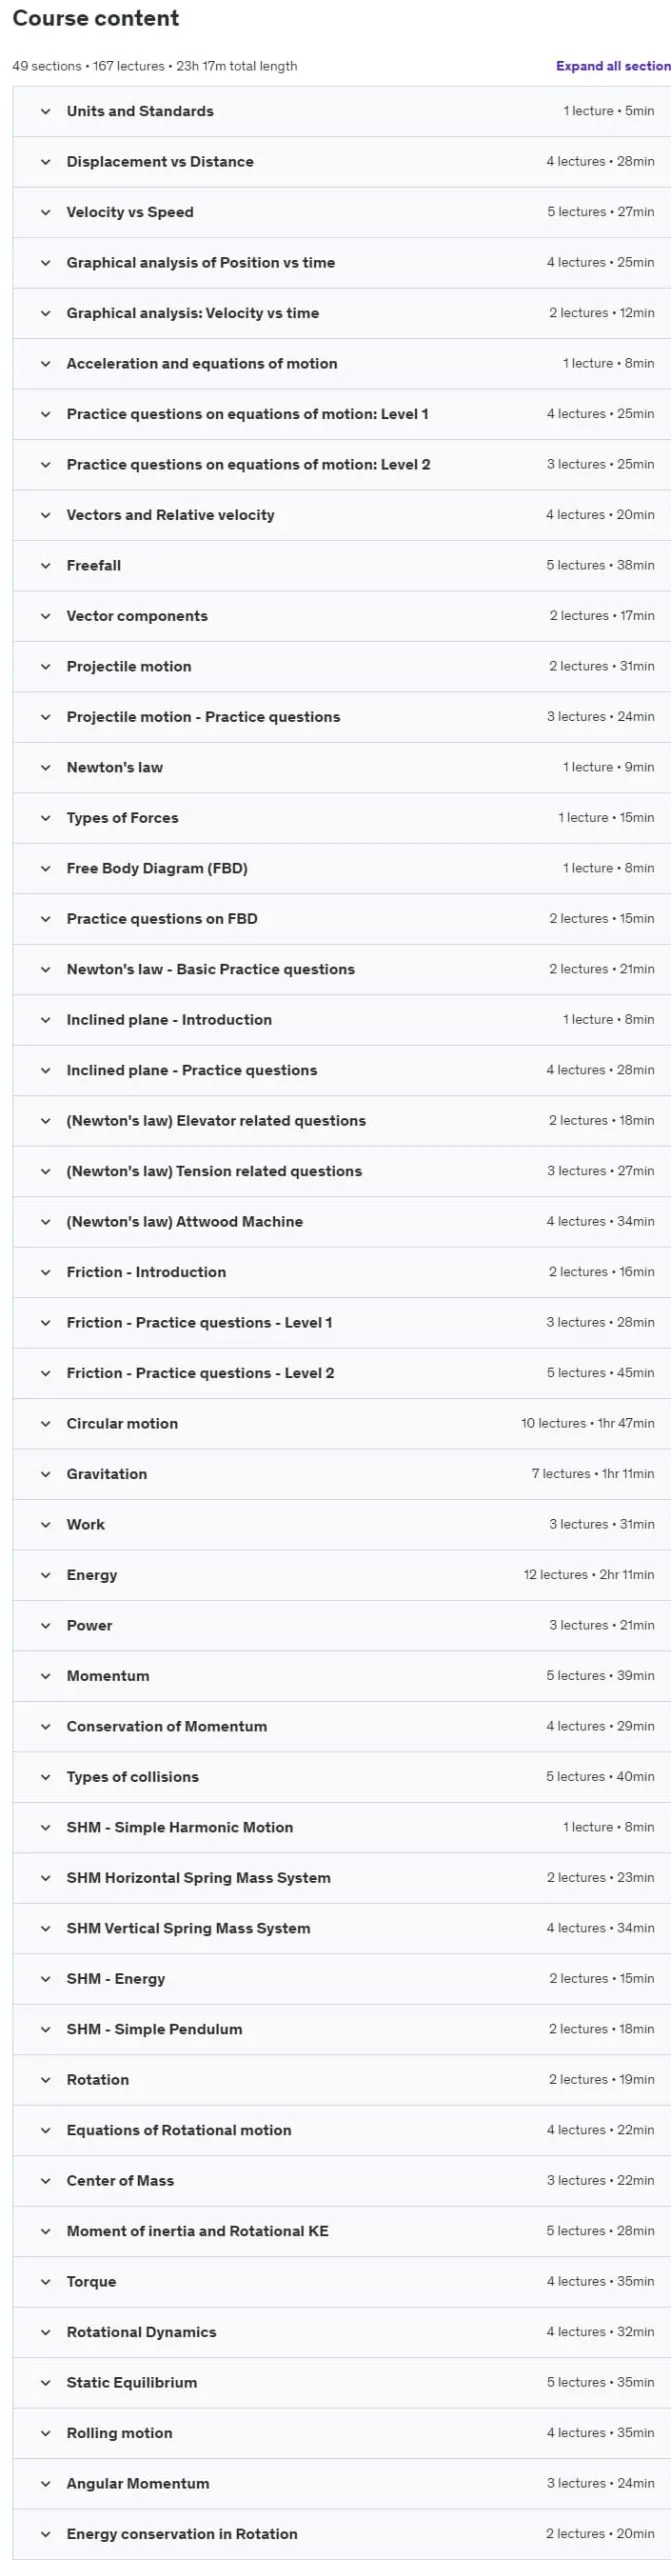Click the chevron beside Projectile motion
671x2560 pixels.
pyautogui.click(x=45, y=666)
